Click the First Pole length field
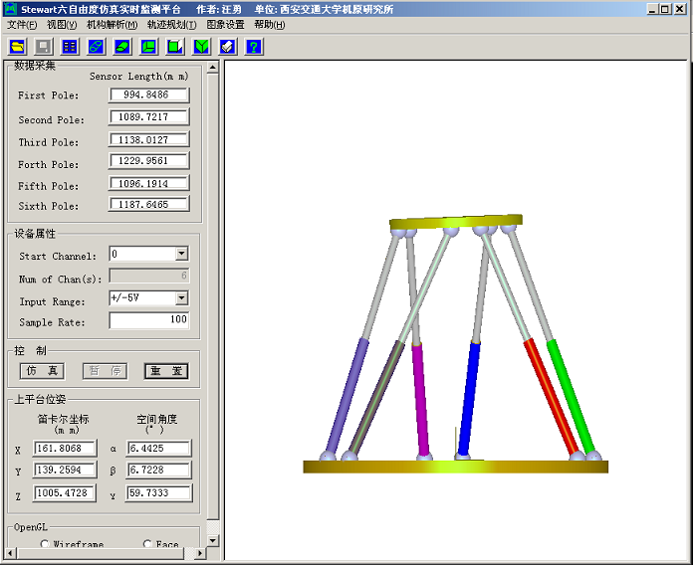The image size is (695, 567). coord(148,95)
